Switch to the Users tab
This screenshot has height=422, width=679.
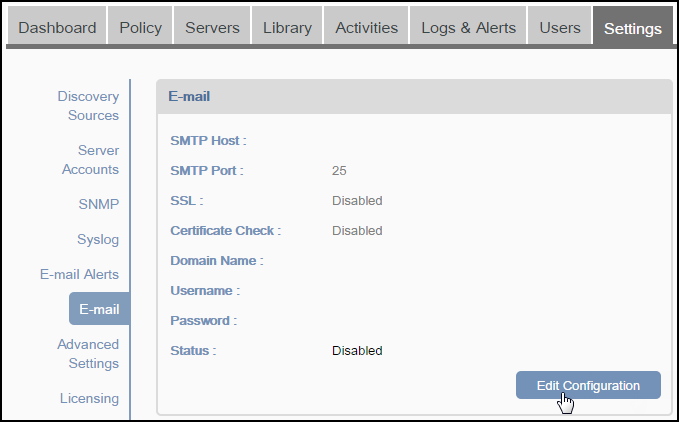click(559, 26)
